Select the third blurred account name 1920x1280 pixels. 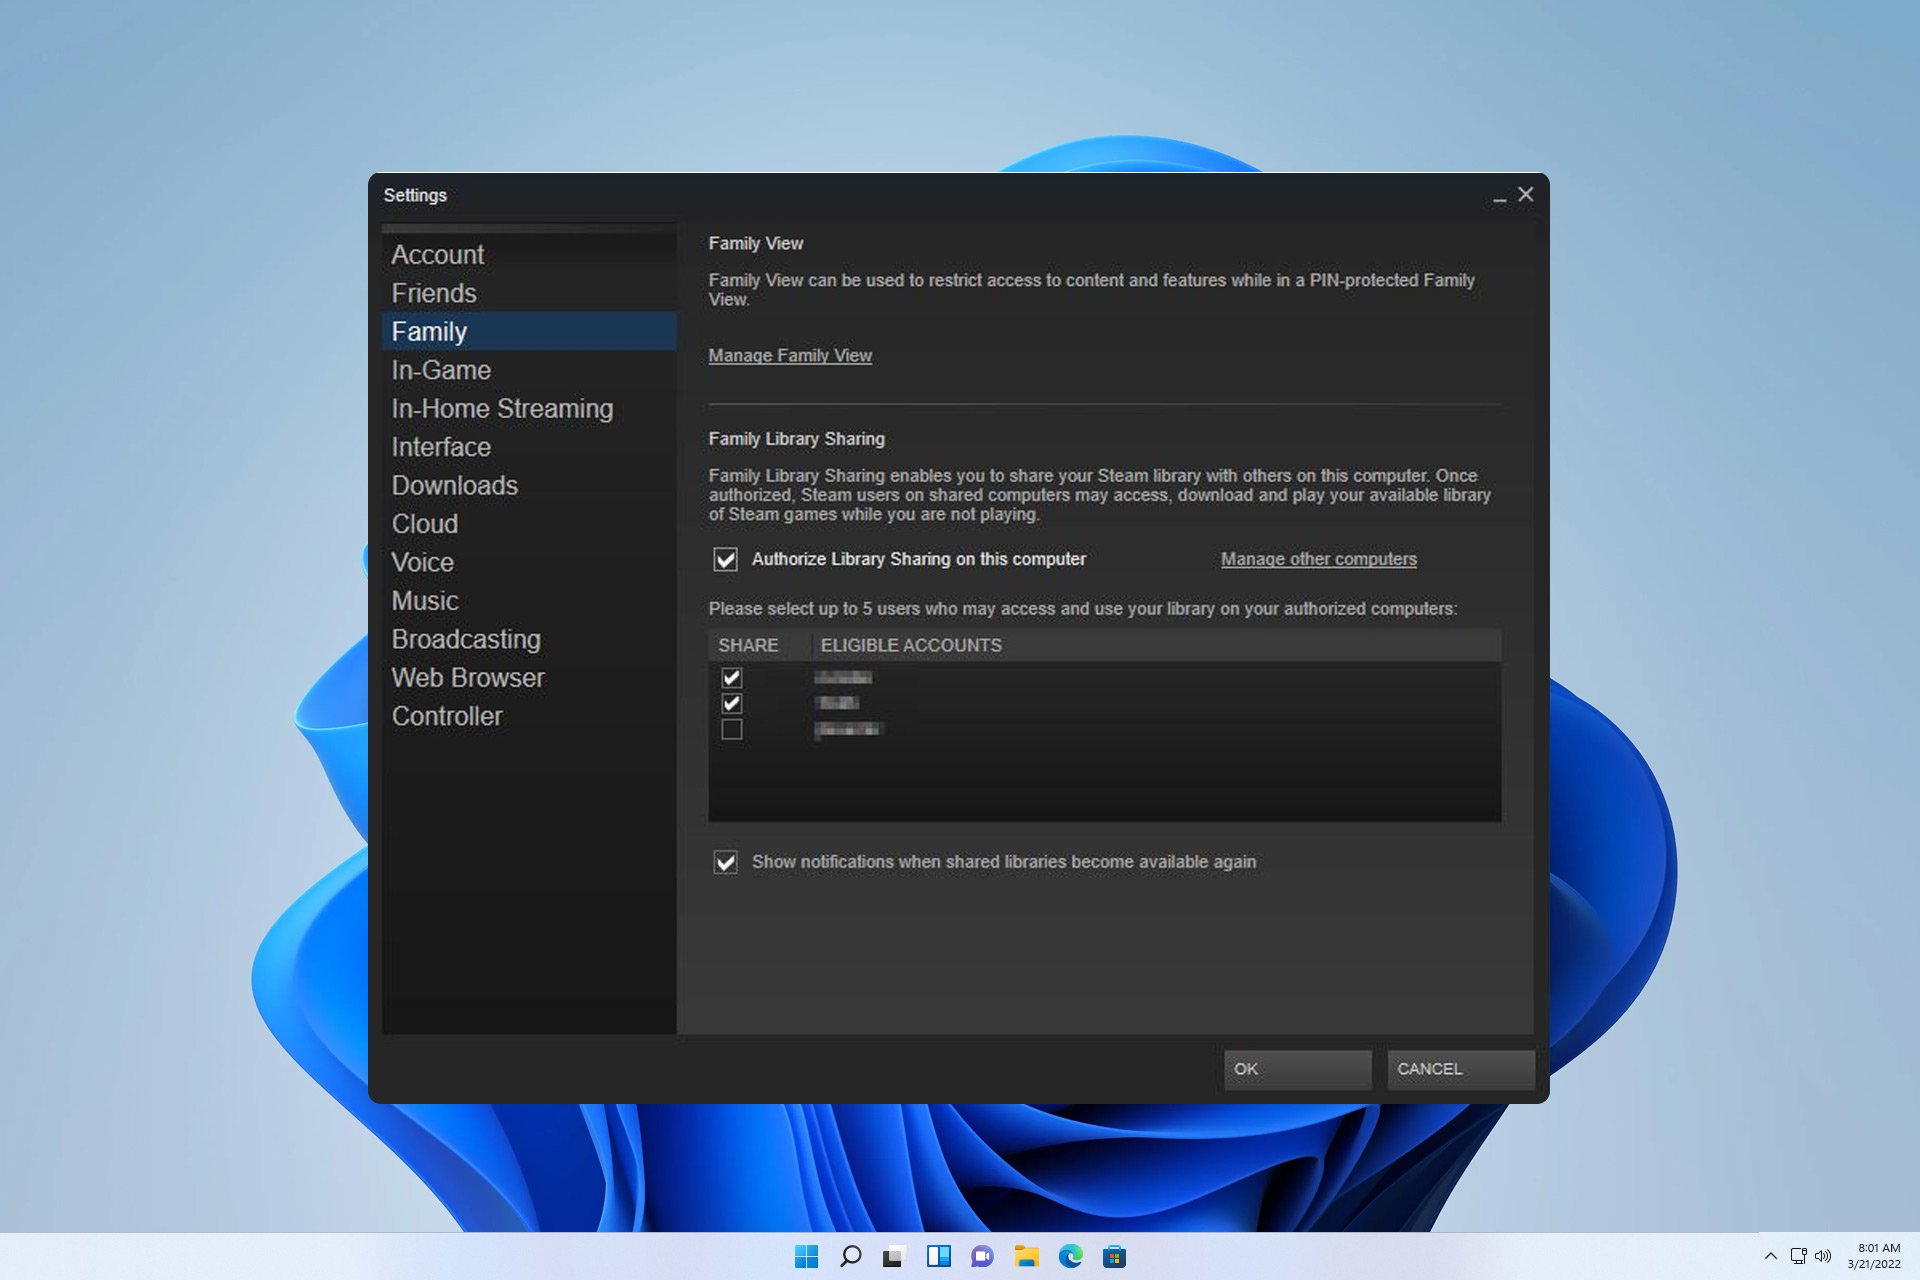(848, 729)
